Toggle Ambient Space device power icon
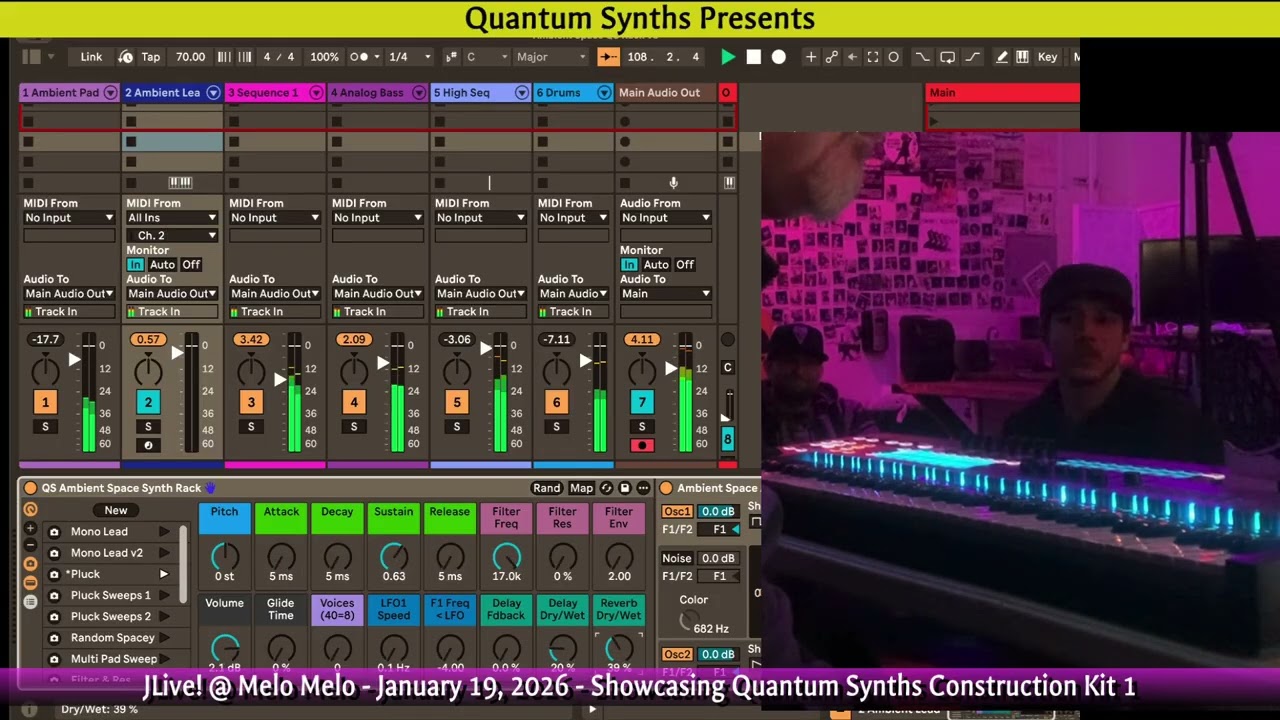 point(666,488)
